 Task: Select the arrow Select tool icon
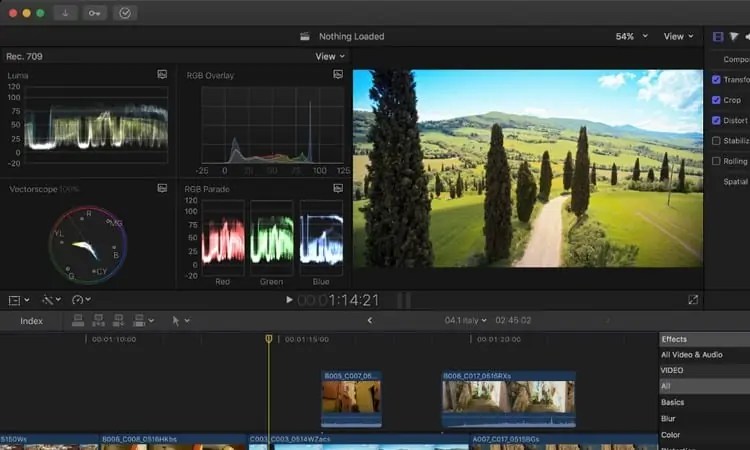pyautogui.click(x=176, y=321)
